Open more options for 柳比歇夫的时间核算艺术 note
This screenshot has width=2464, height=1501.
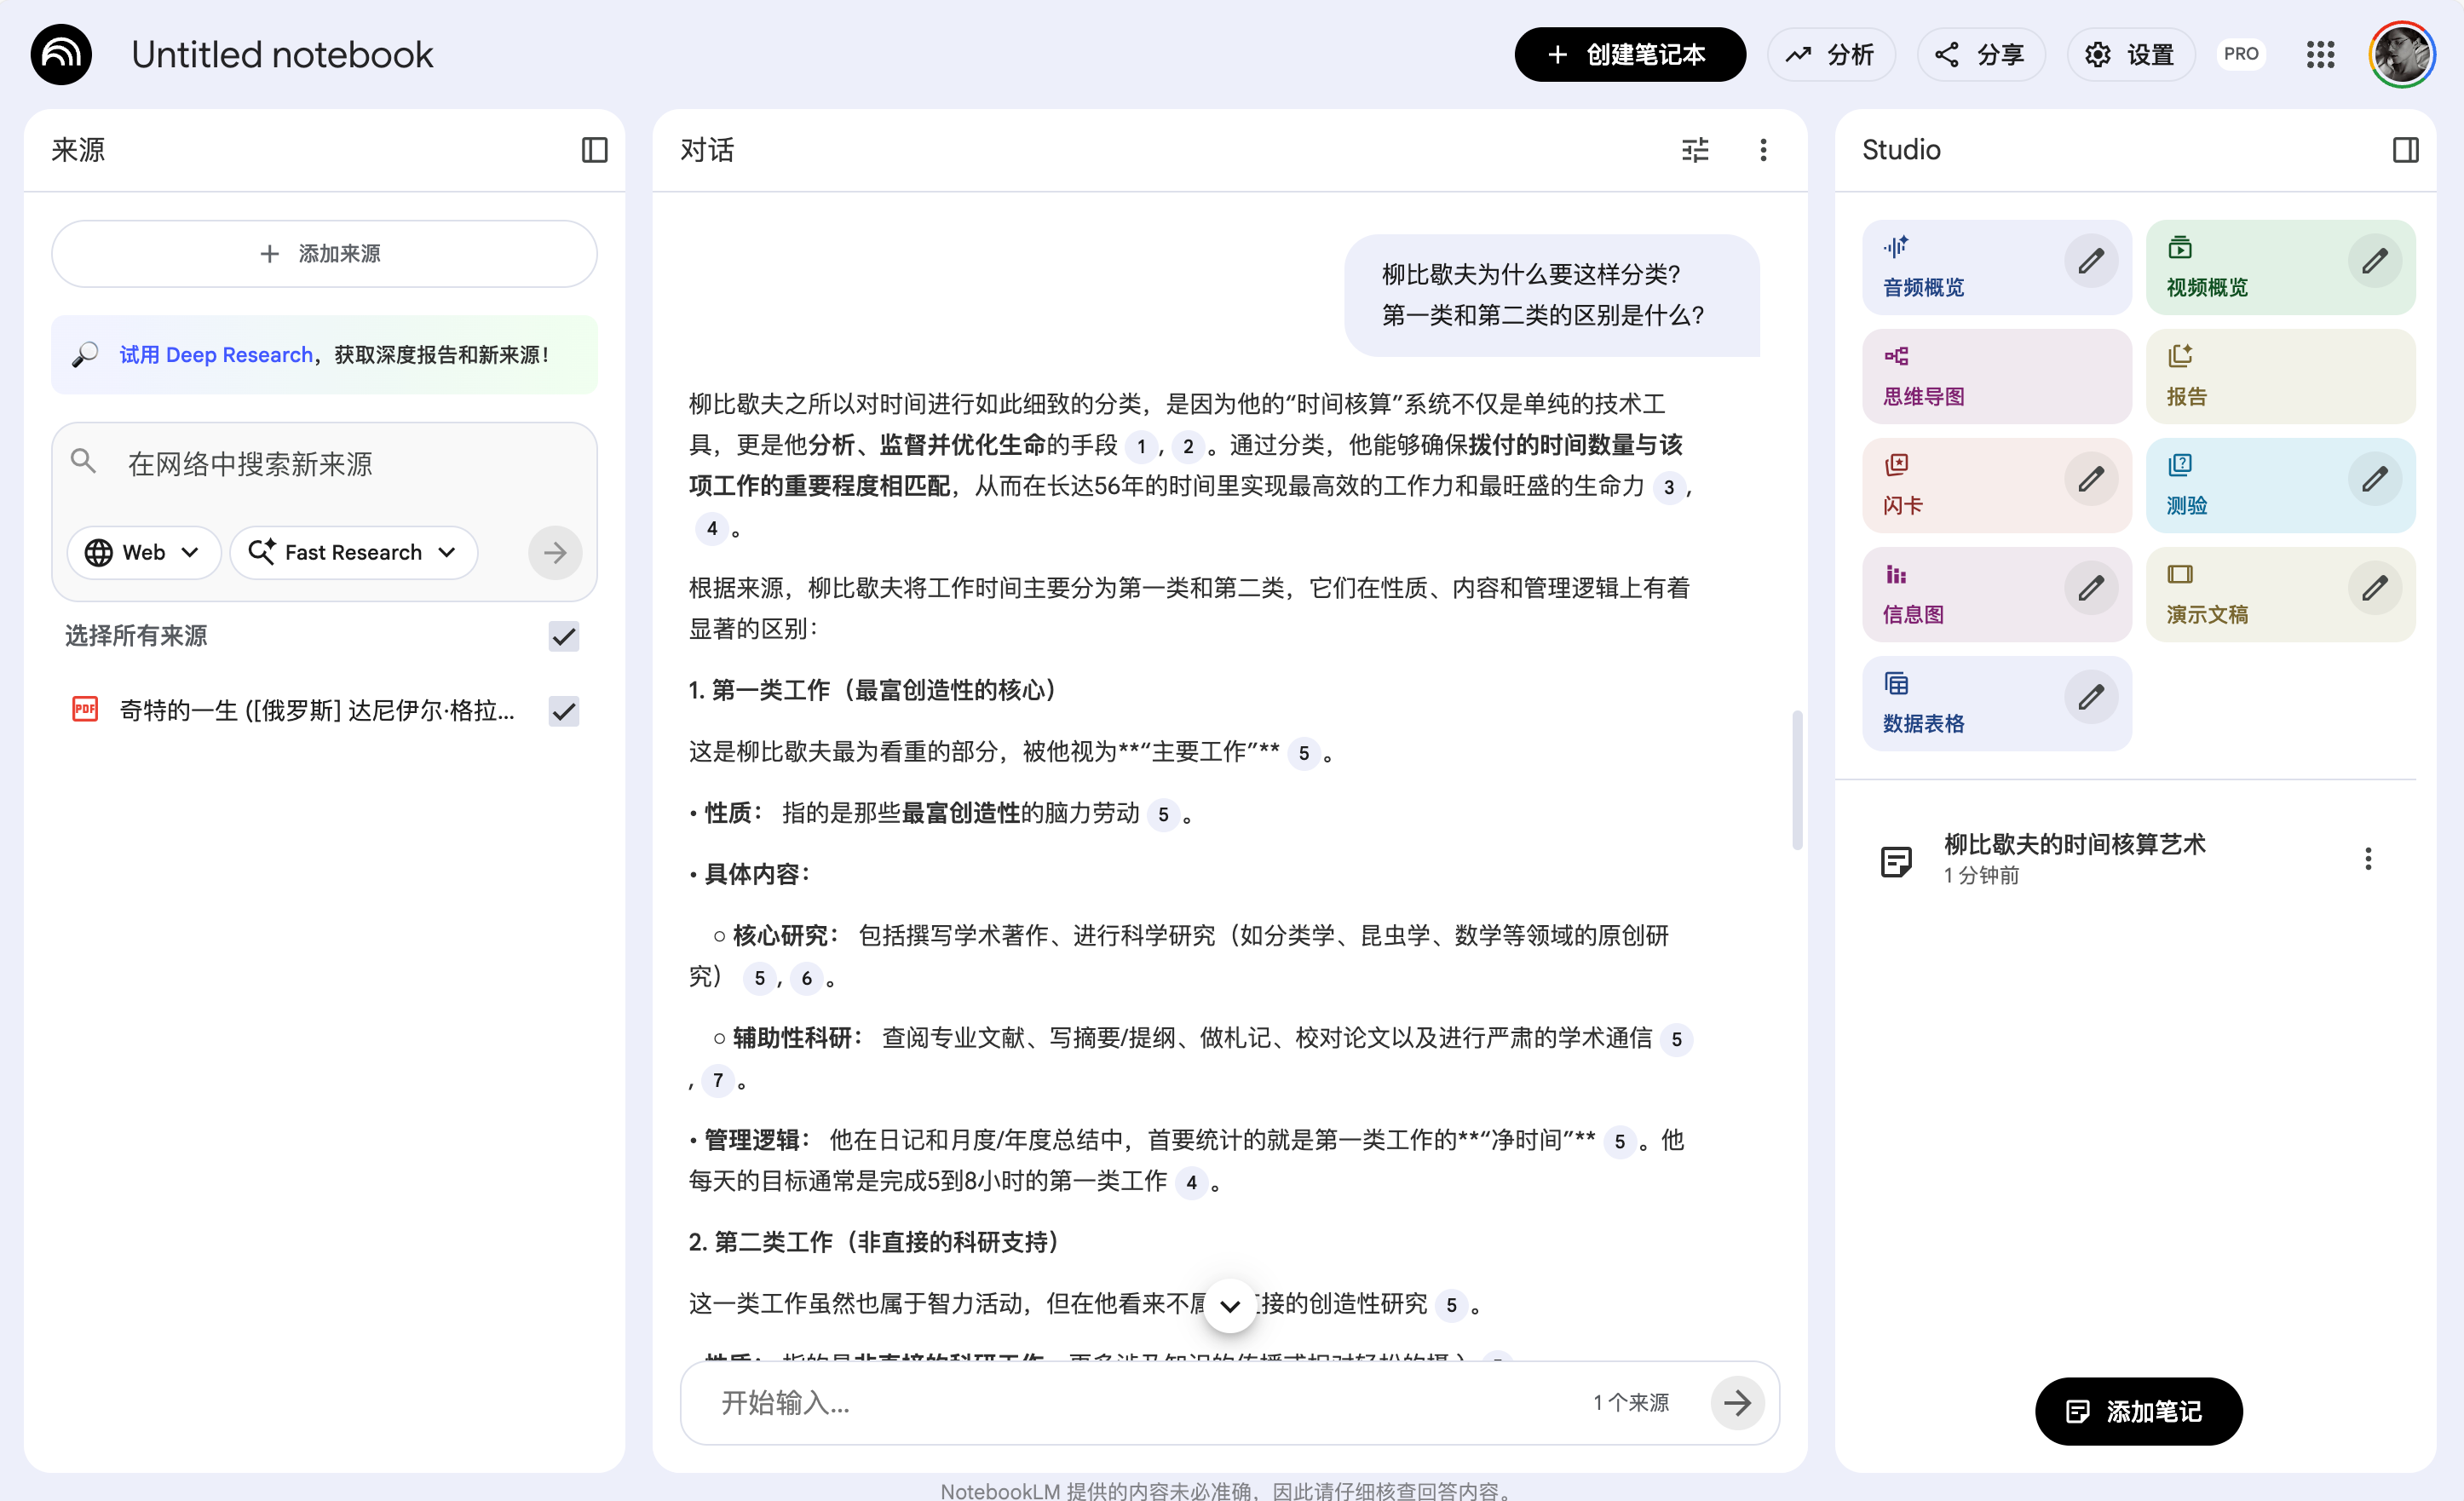click(x=2367, y=859)
